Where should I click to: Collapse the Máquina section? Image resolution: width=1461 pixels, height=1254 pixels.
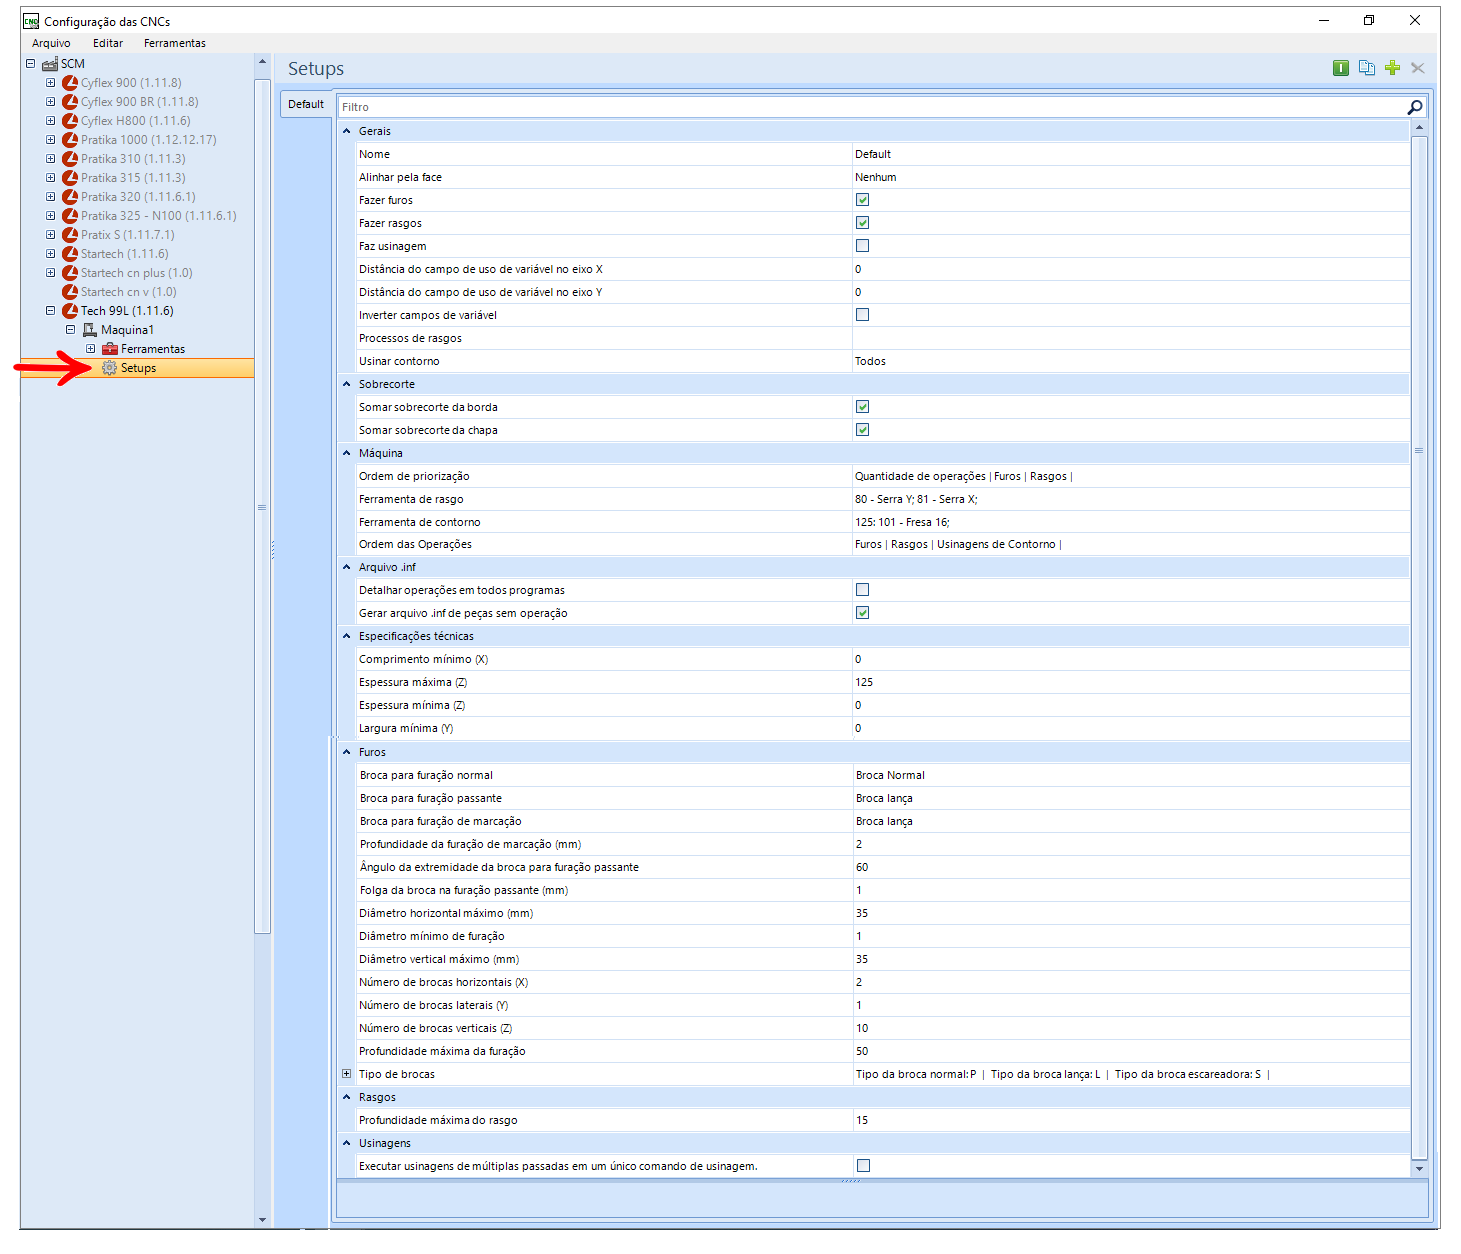(x=347, y=453)
